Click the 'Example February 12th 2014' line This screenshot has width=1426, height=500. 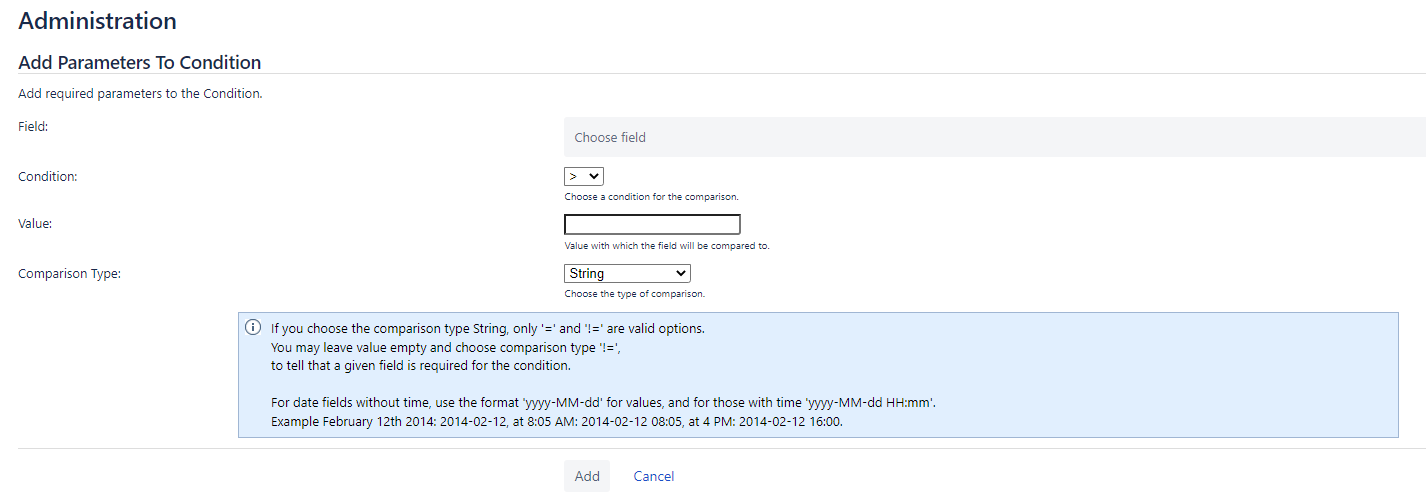tap(557, 422)
